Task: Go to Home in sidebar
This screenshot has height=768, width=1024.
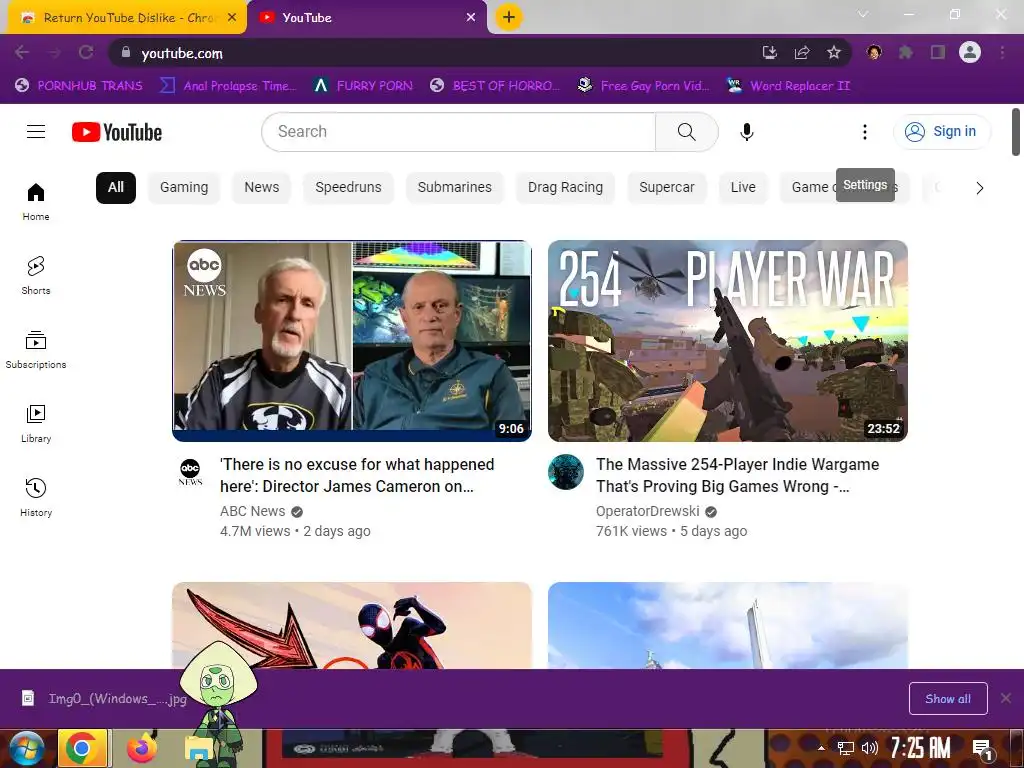Action: [x=36, y=202]
